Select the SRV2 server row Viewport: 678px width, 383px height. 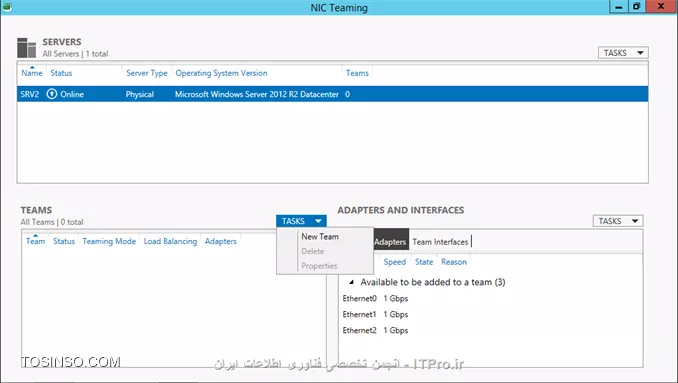pos(332,94)
